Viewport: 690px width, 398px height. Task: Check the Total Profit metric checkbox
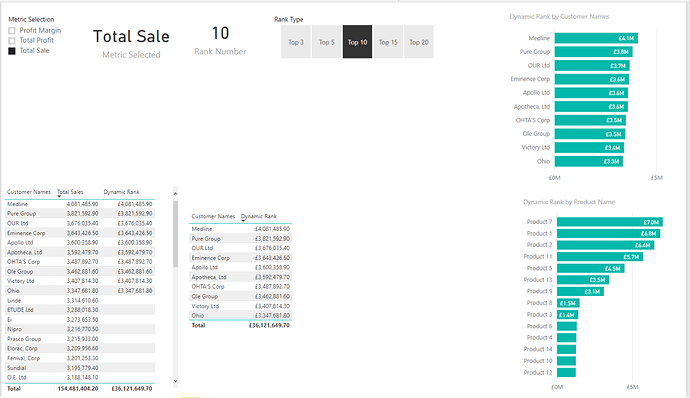point(12,41)
